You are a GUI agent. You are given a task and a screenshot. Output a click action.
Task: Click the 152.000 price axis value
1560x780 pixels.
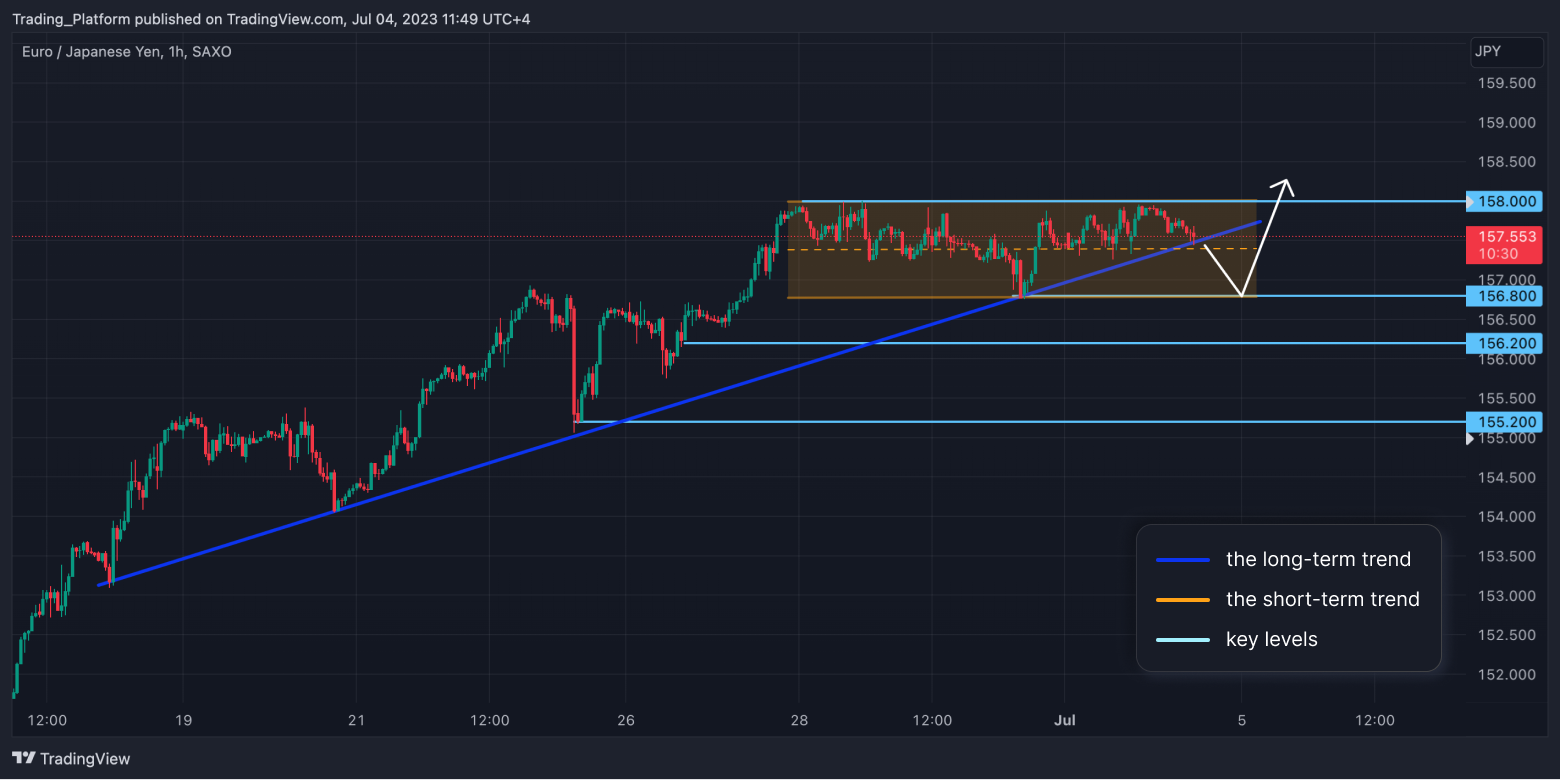(x=1507, y=675)
